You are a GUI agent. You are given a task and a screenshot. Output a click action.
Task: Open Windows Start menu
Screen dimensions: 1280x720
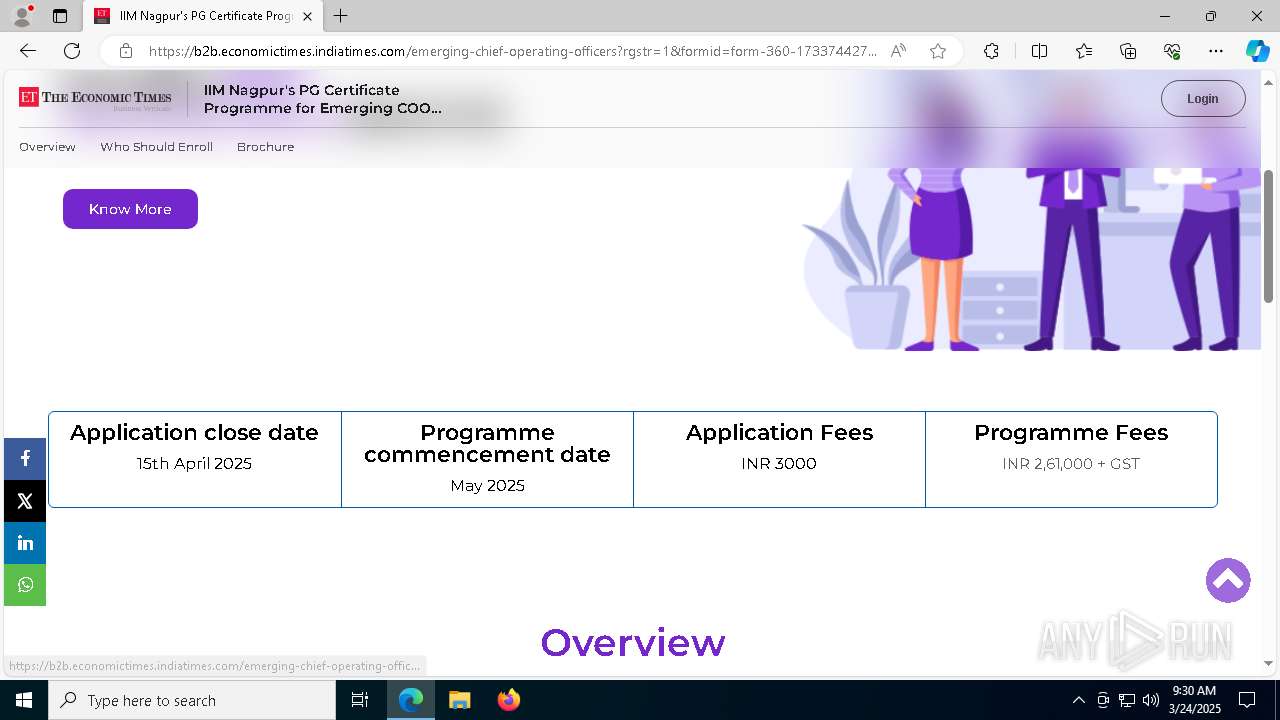(24, 700)
